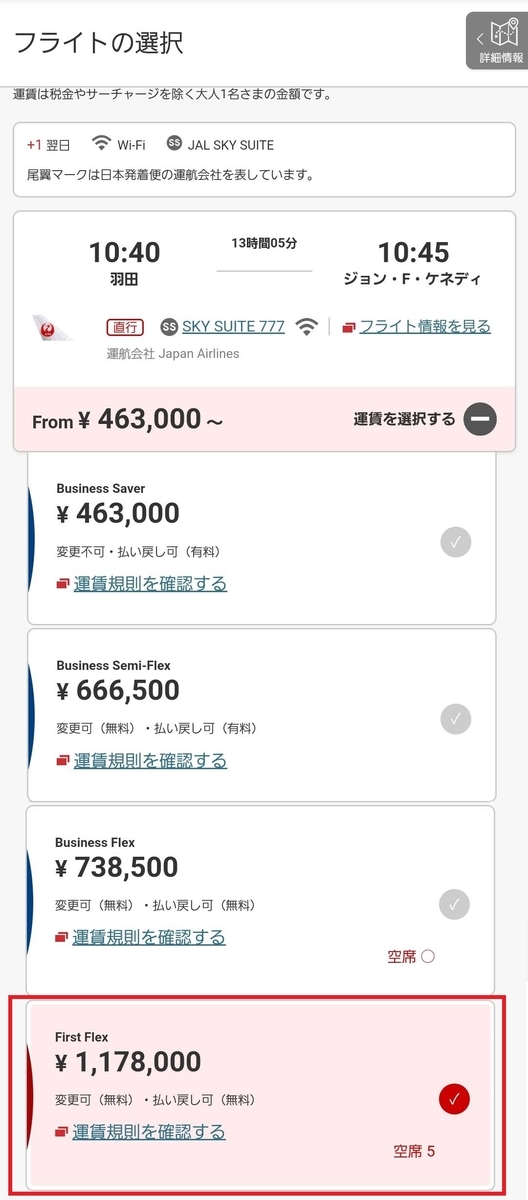Click the Wi-Fi legend icon

(x=101, y=143)
